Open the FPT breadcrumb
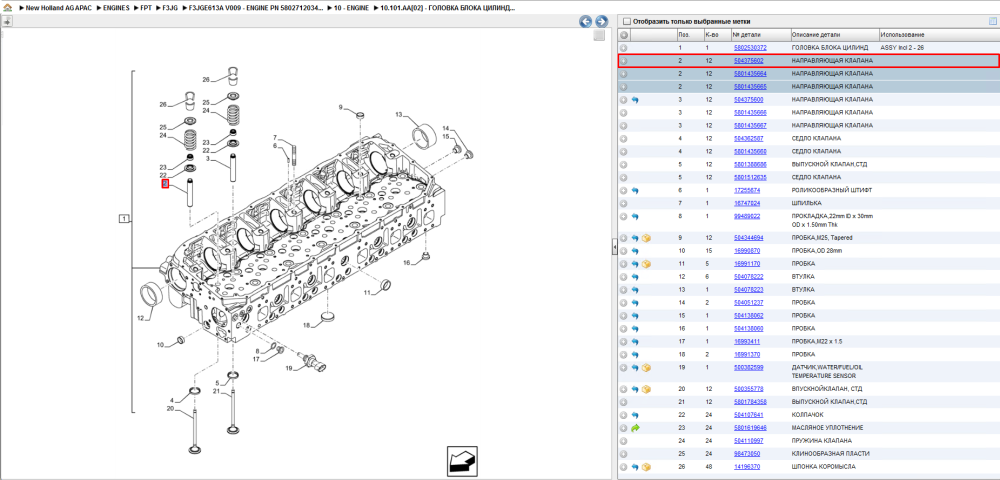Viewport: 1000px width, 480px height. point(146,8)
